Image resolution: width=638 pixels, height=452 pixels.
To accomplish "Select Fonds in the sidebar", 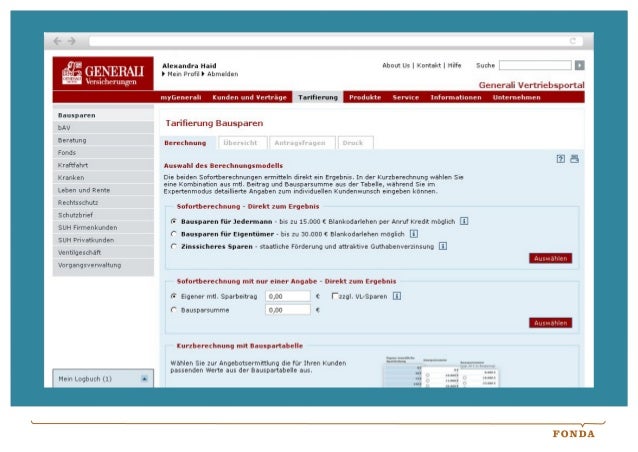I will 103,153.
